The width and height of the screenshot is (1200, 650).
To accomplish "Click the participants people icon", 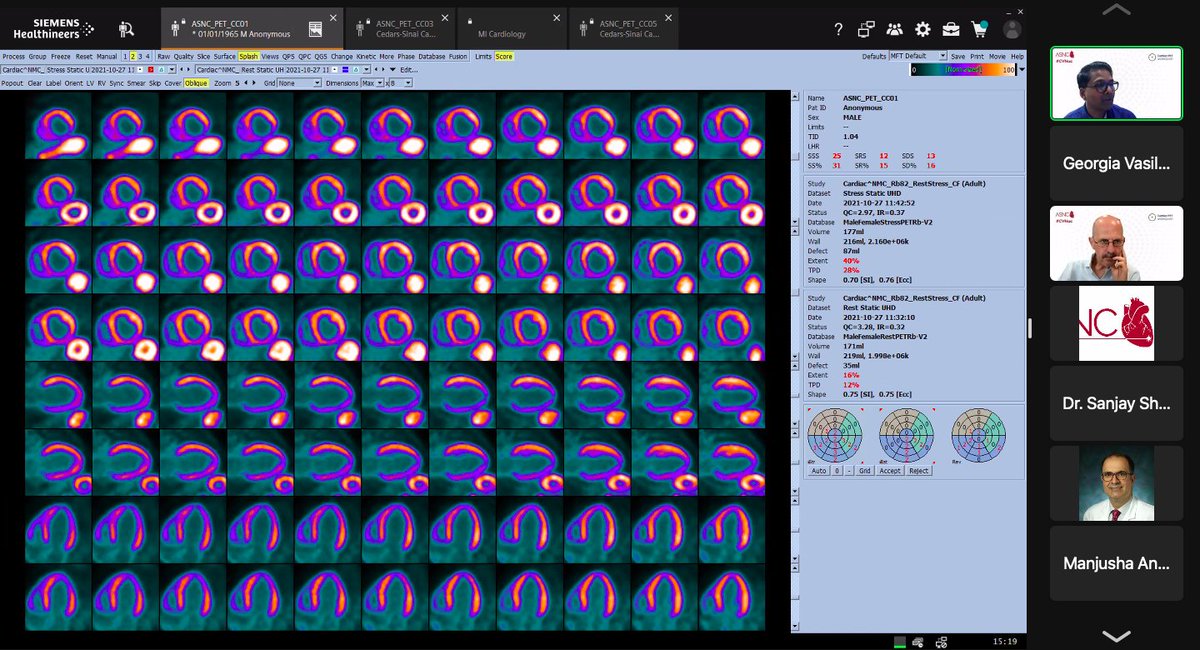I will pyautogui.click(x=894, y=30).
